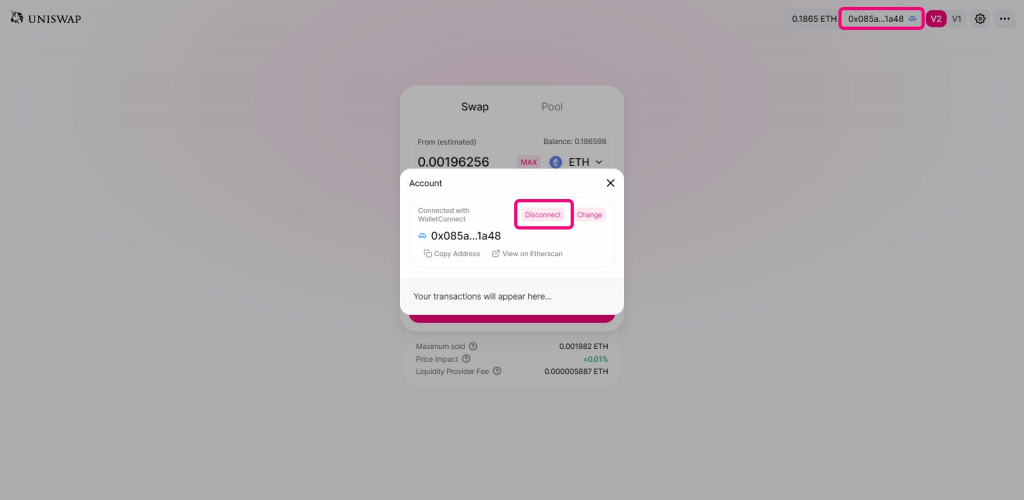This screenshot has height=500, width=1024.
Task: Click the Copy Address icon
Action: click(x=427, y=253)
